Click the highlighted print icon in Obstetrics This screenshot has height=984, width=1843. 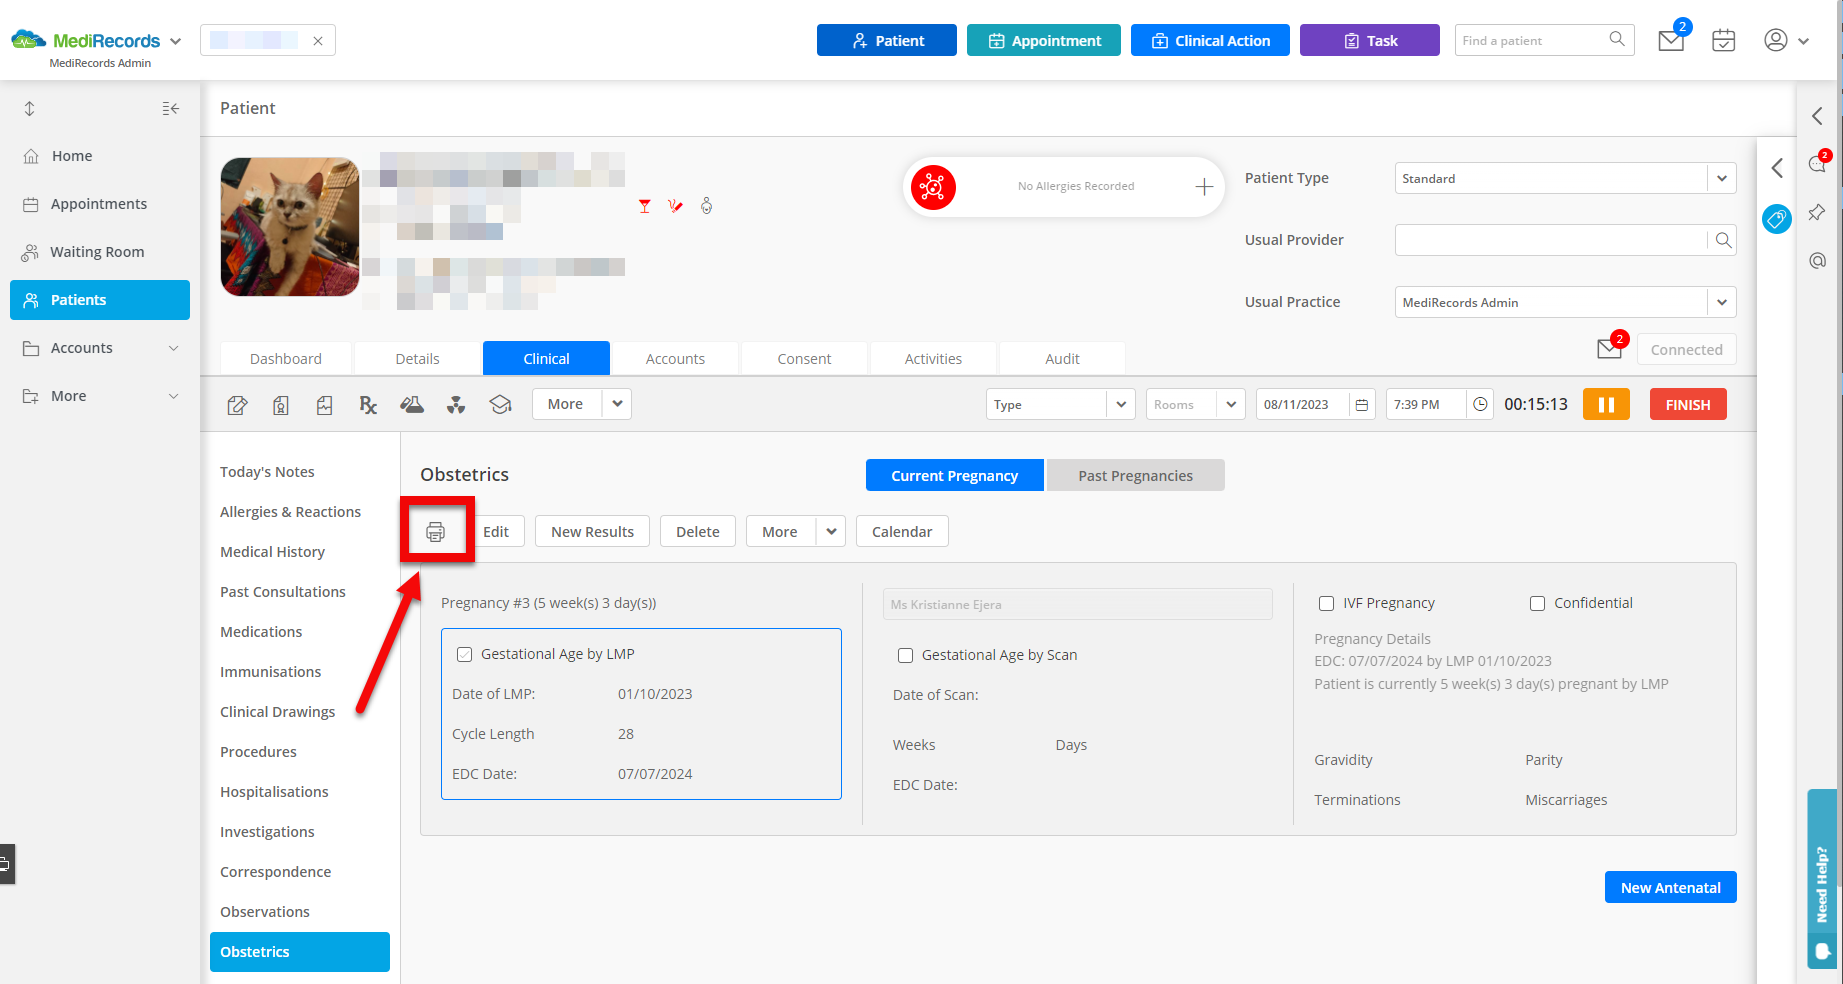coord(437,530)
